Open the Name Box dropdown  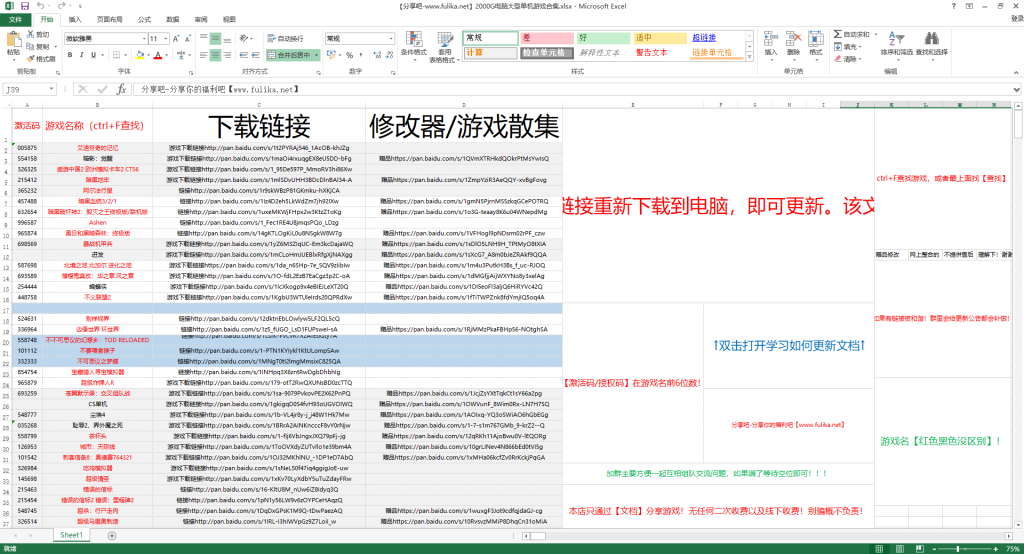pyautogui.click(x=51, y=90)
